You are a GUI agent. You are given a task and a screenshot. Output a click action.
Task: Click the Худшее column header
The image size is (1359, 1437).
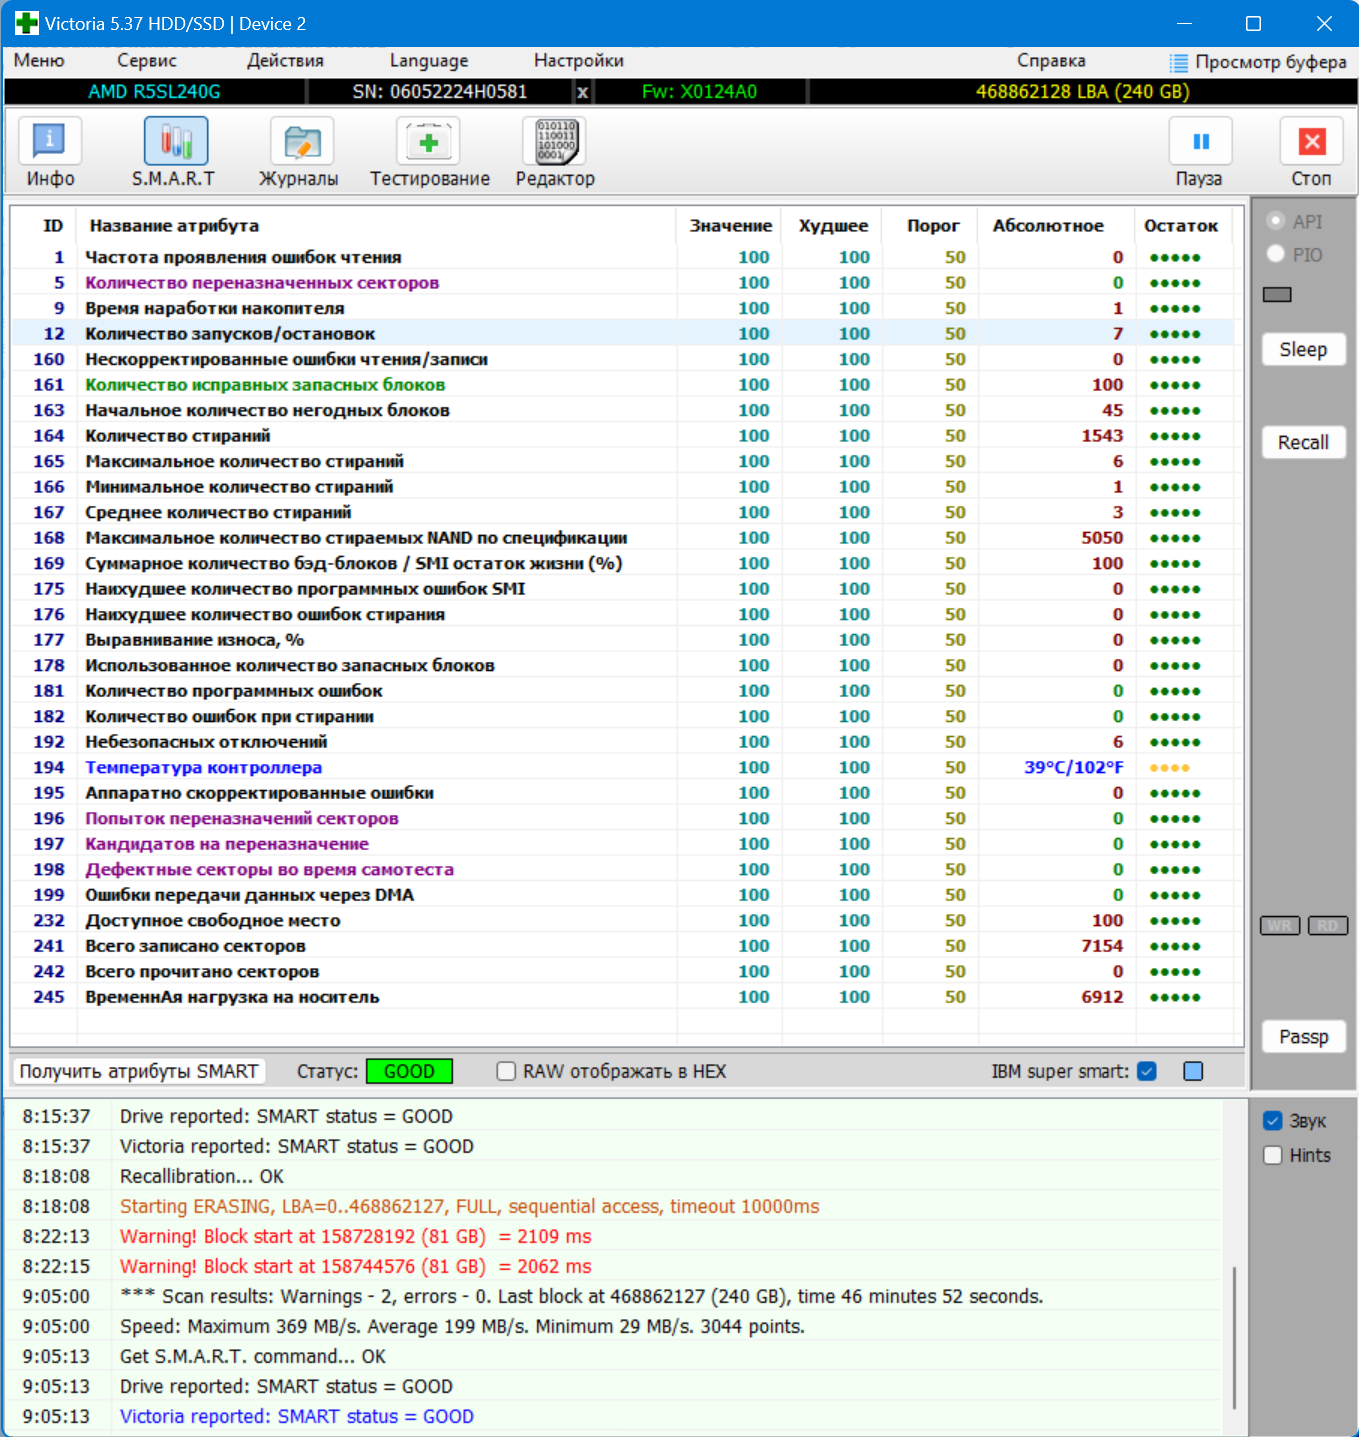(x=833, y=226)
